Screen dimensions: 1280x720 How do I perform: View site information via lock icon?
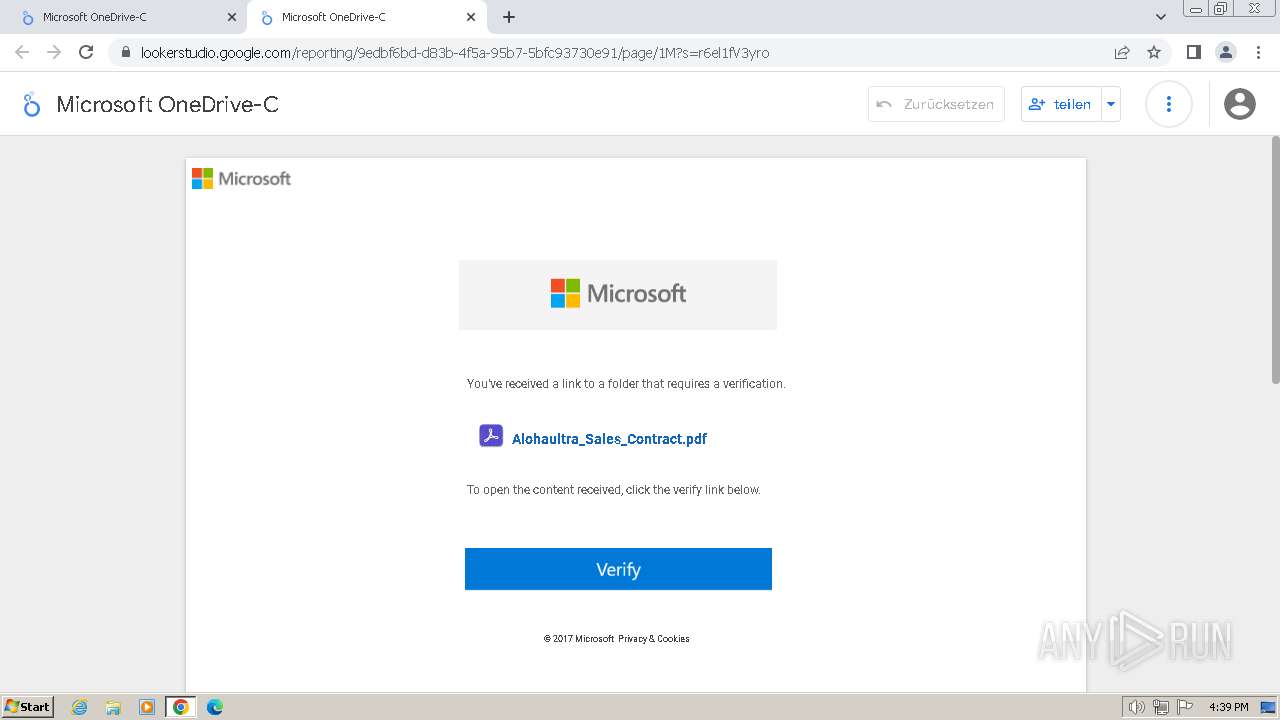pyautogui.click(x=125, y=52)
